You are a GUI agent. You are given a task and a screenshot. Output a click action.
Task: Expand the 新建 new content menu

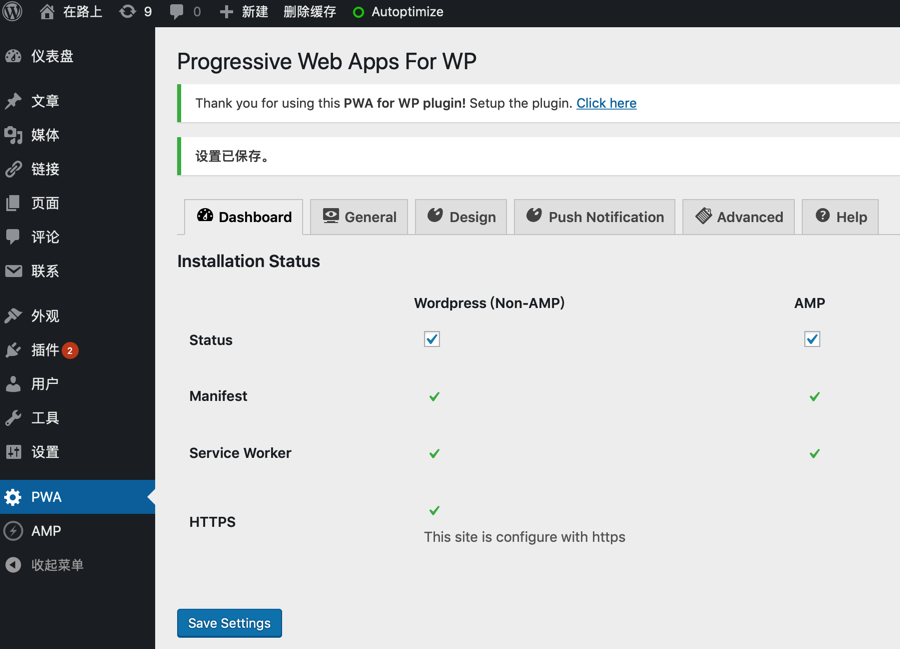[x=244, y=12]
